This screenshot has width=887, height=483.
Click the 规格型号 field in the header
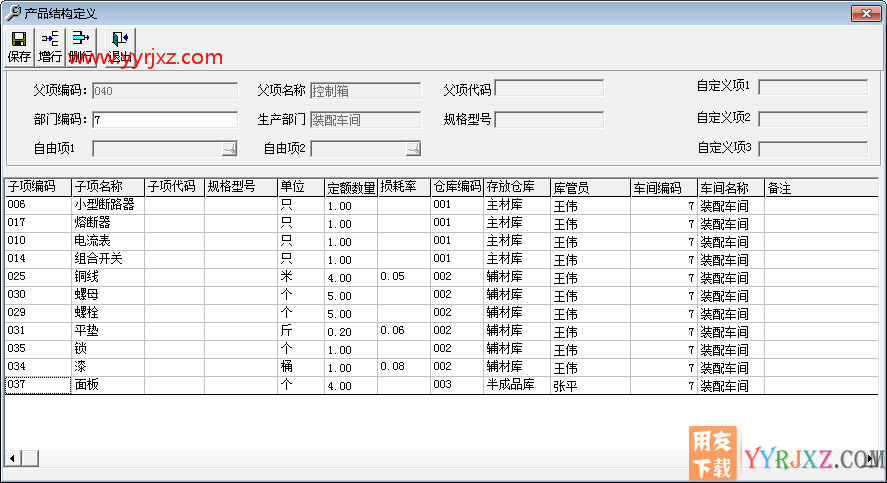click(x=549, y=120)
